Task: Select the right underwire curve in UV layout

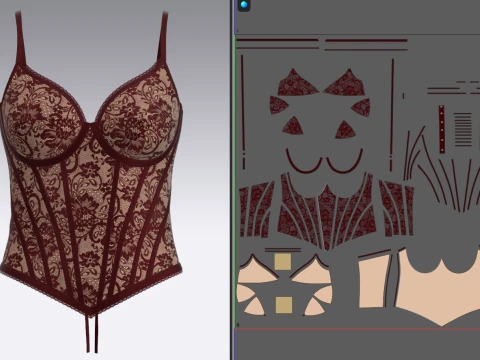Action: pyautogui.click(x=345, y=161)
